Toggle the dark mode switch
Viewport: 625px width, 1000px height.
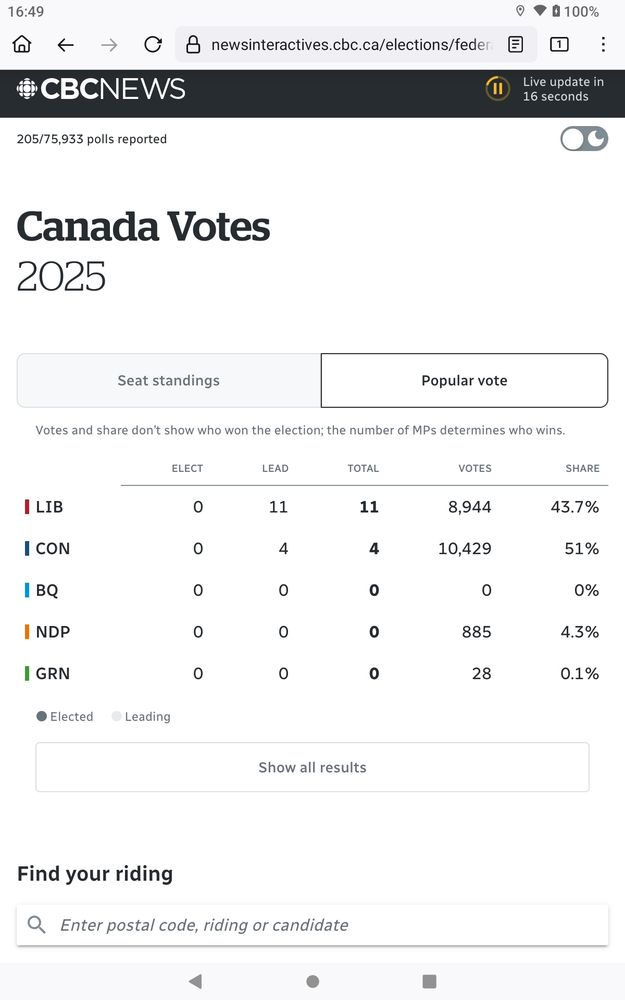tap(584, 139)
